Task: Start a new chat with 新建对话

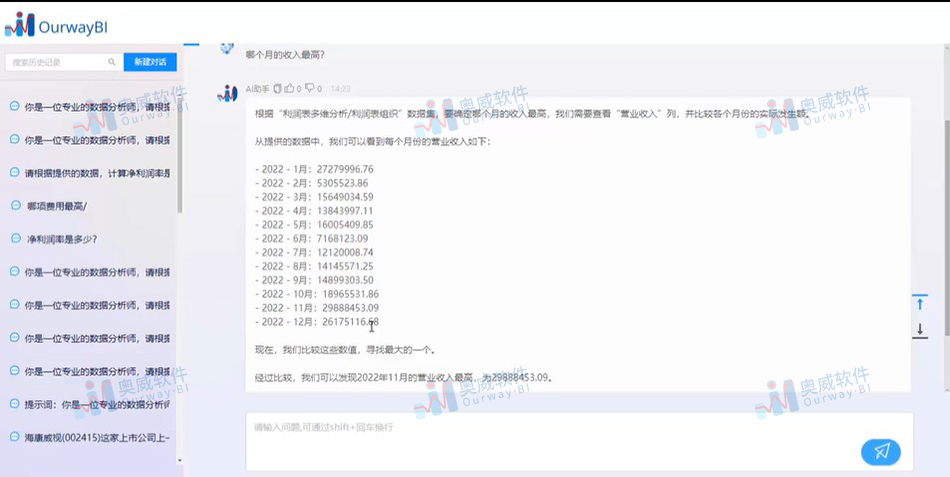Action: point(150,62)
